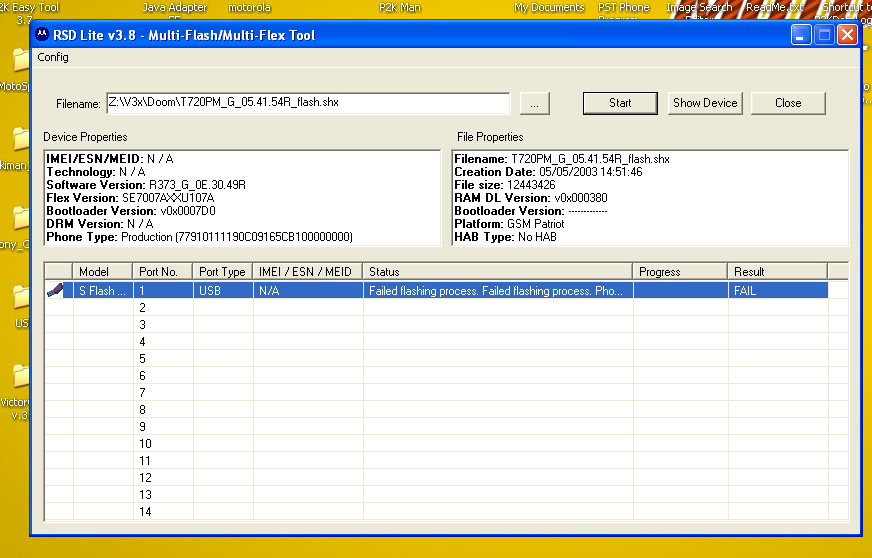Select the PST Phone desktop shortcut label

coord(623,8)
